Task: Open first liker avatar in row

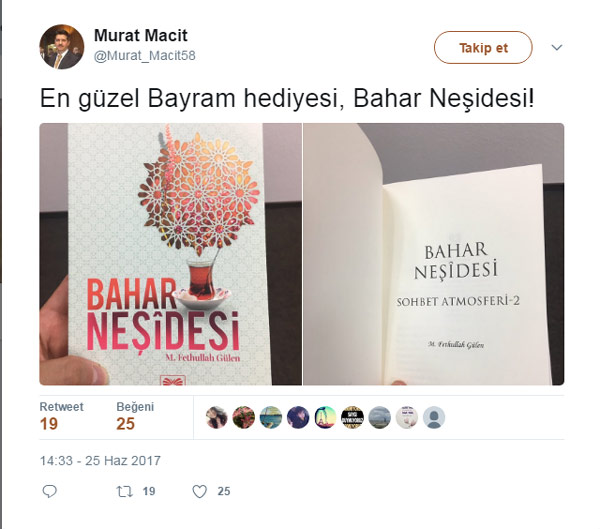Action: tap(216, 417)
